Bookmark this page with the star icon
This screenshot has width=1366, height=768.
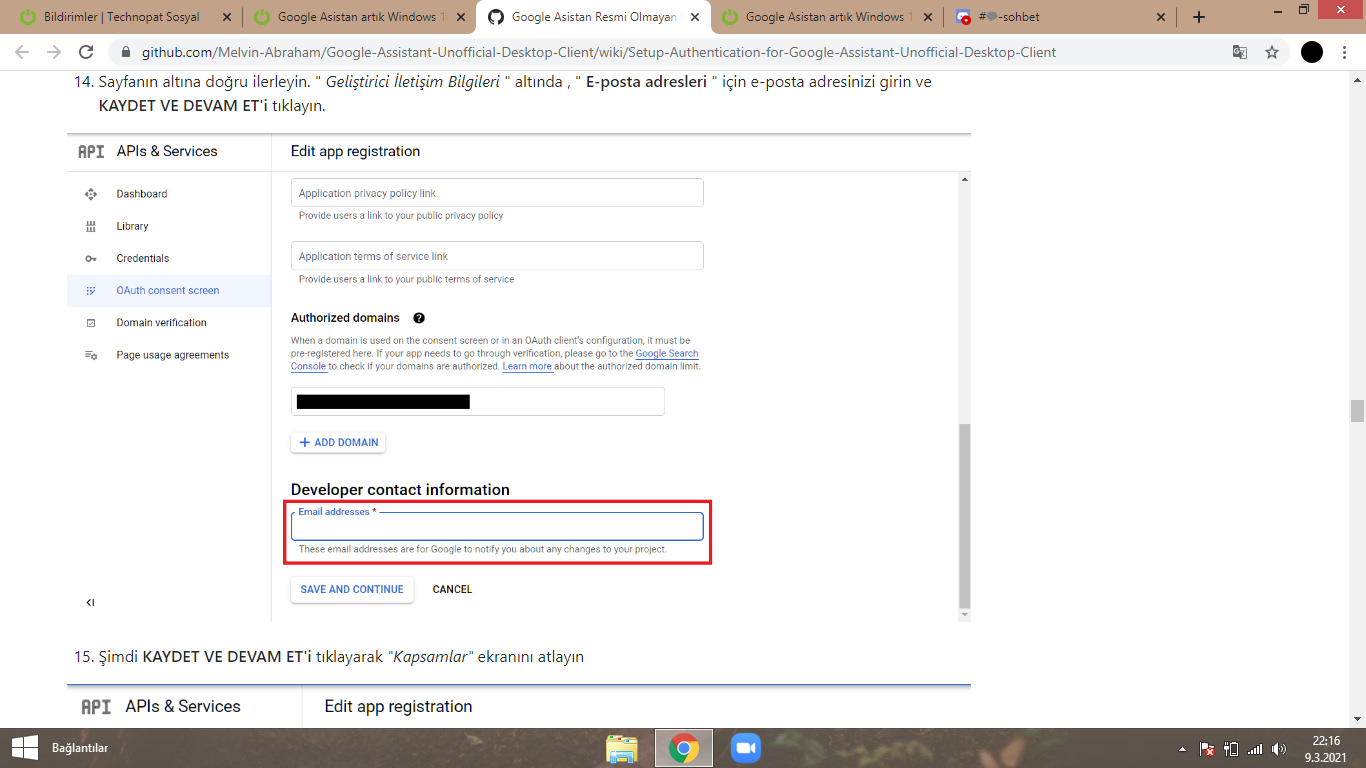click(1272, 52)
